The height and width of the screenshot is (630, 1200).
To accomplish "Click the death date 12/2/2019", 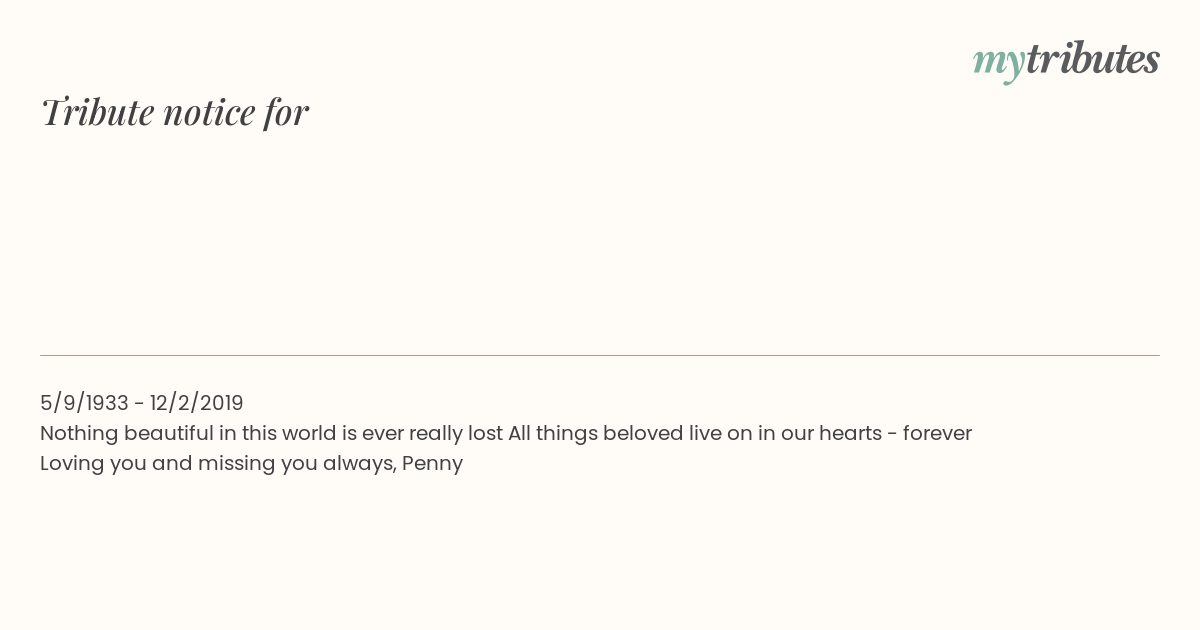I will click(197, 403).
